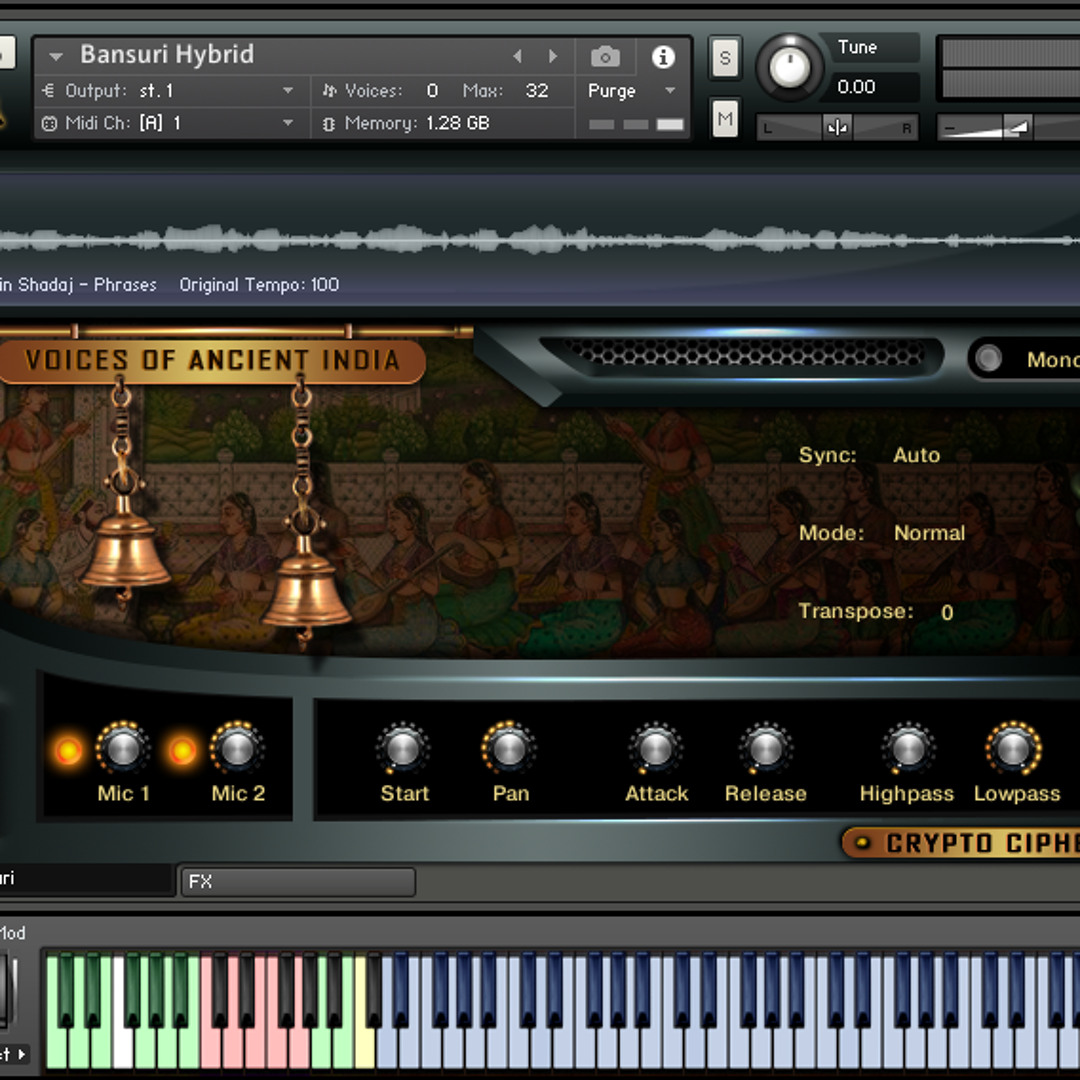Click the camera snapshot icon
1080x1080 pixels.
605,56
